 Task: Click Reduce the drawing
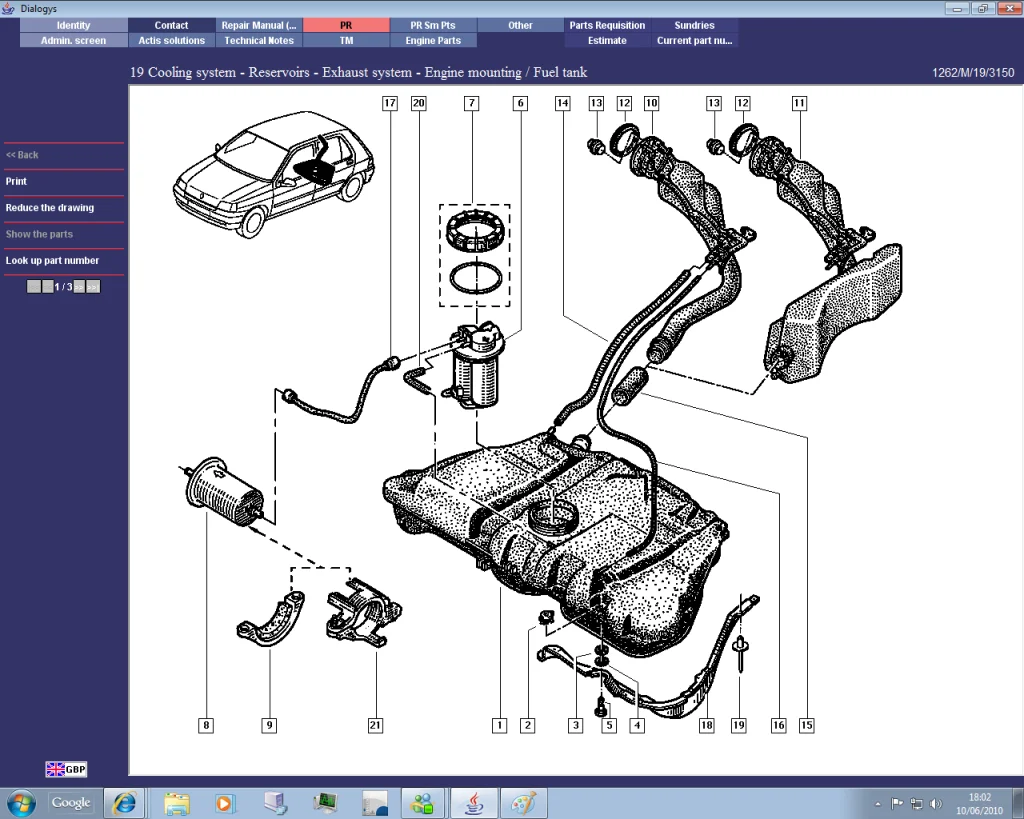(50, 208)
